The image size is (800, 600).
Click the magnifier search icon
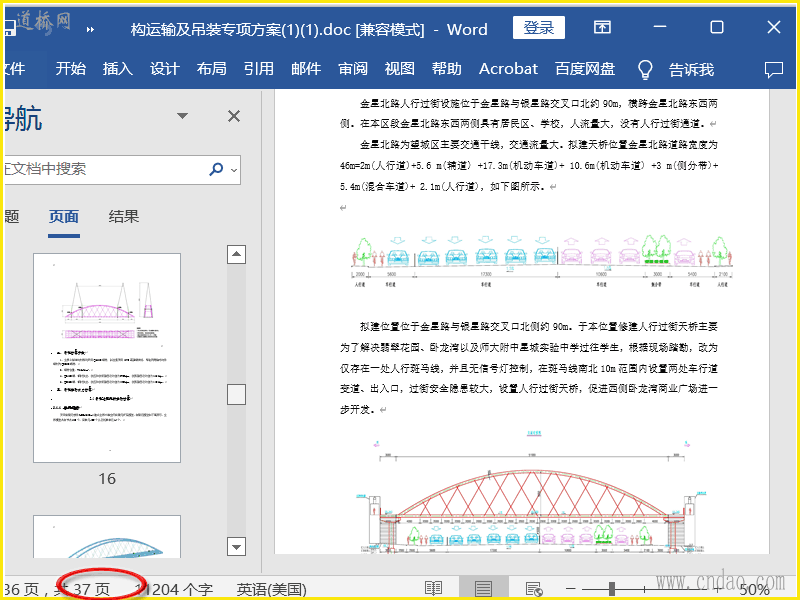pos(216,169)
